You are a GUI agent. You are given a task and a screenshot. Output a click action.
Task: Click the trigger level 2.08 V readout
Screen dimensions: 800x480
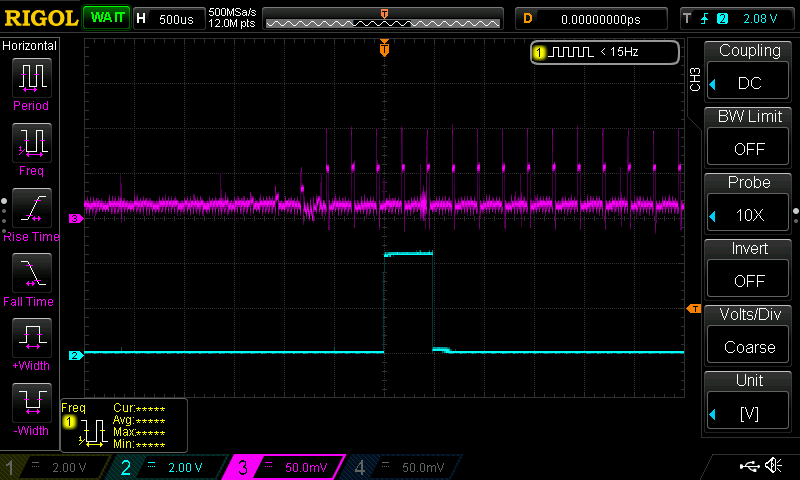tap(760, 19)
